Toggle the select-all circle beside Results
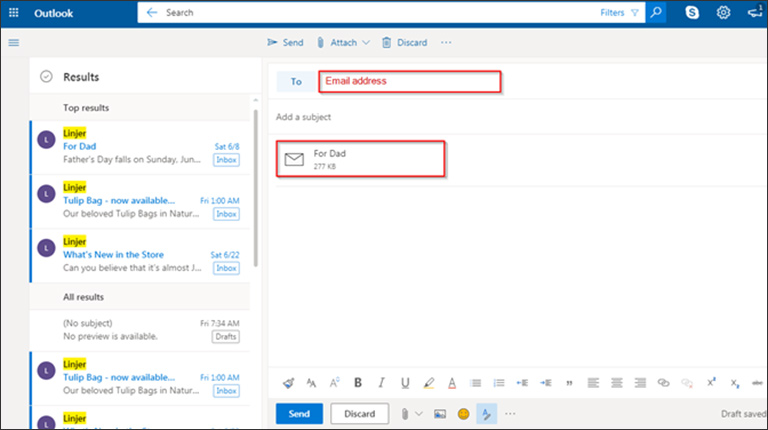The height and width of the screenshot is (430, 768). pyautogui.click(x=46, y=77)
